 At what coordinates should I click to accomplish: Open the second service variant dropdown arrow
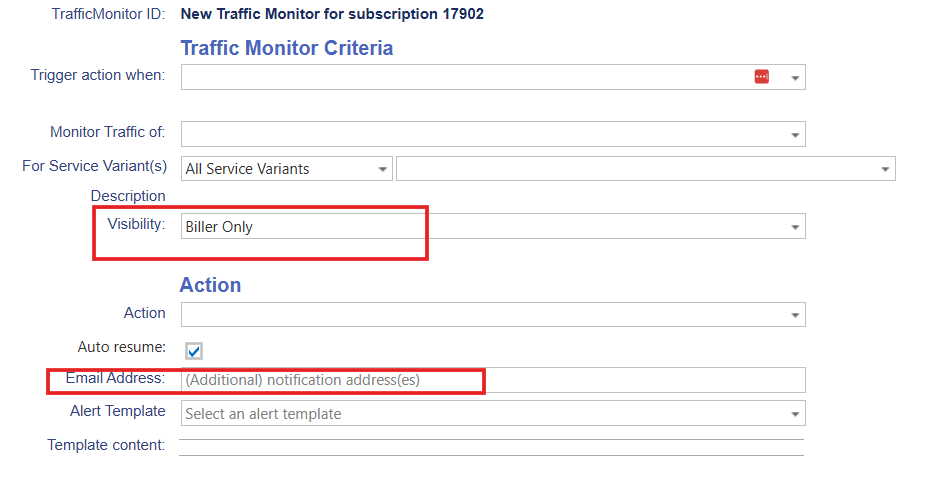pyautogui.click(x=885, y=170)
